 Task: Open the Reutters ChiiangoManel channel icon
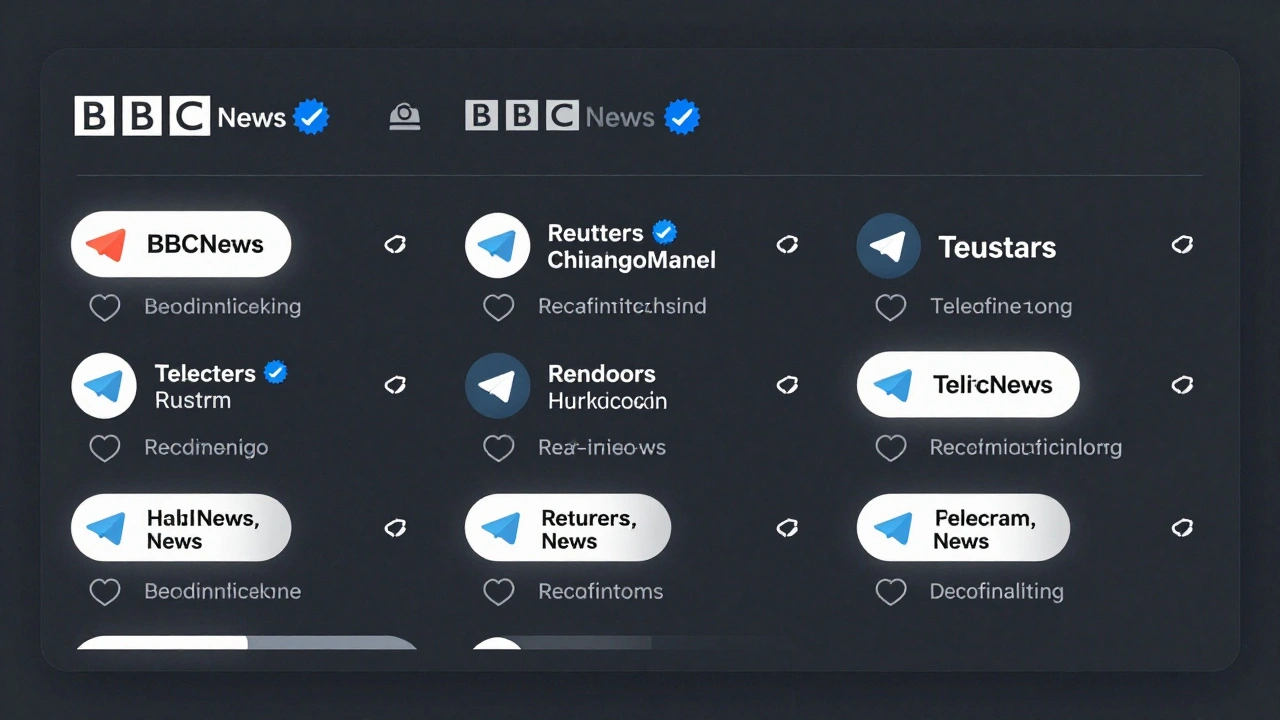pos(498,244)
